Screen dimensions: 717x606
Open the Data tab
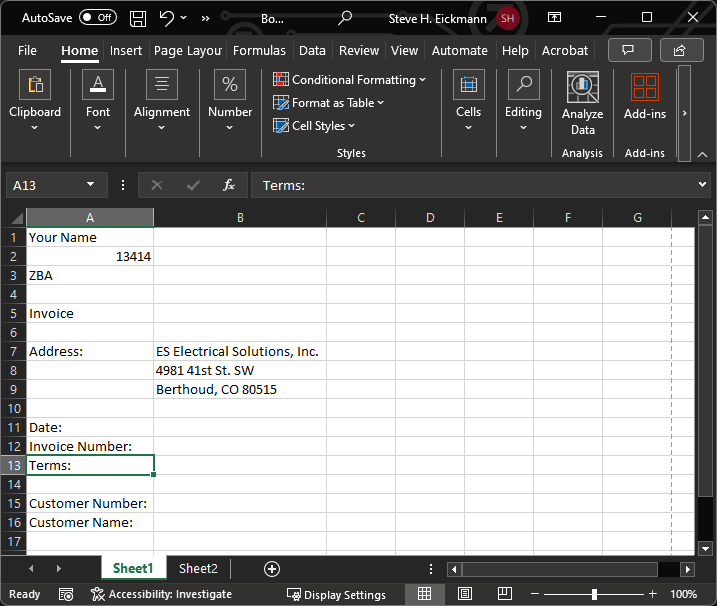coord(312,50)
